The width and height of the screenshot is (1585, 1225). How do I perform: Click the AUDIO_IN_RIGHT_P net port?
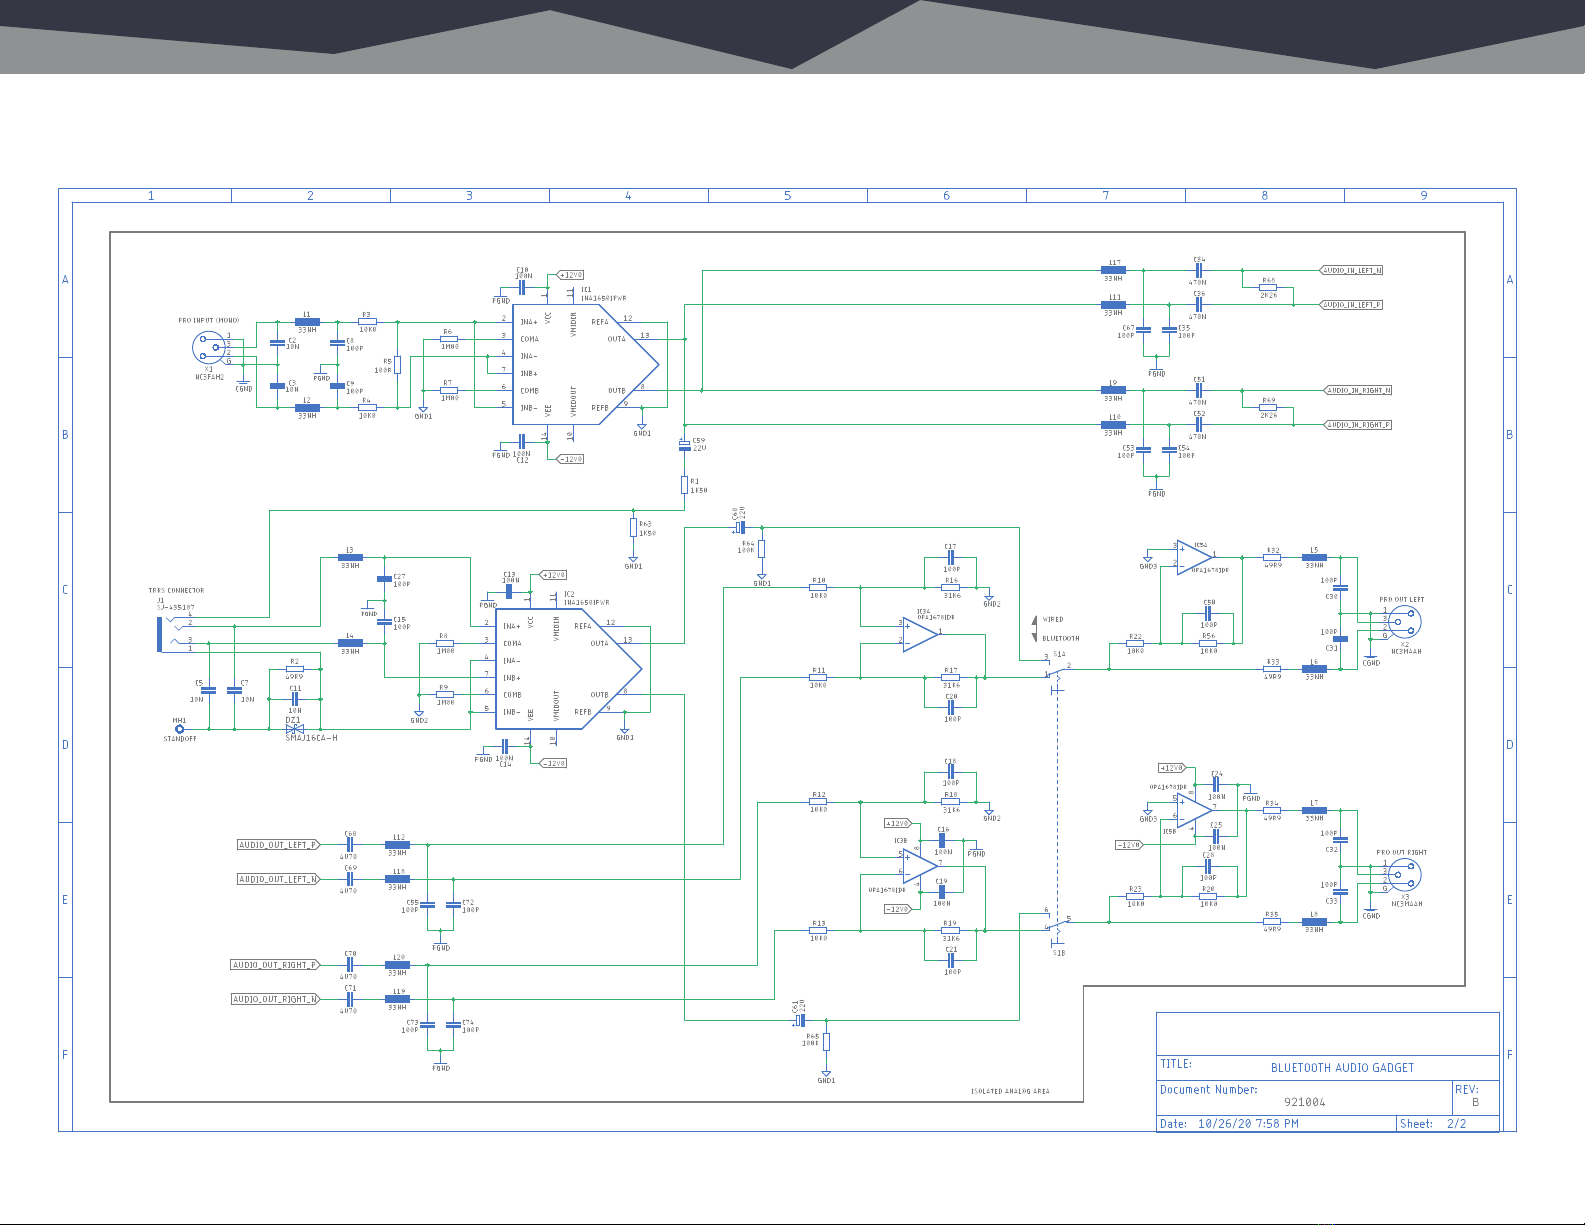tap(1358, 424)
